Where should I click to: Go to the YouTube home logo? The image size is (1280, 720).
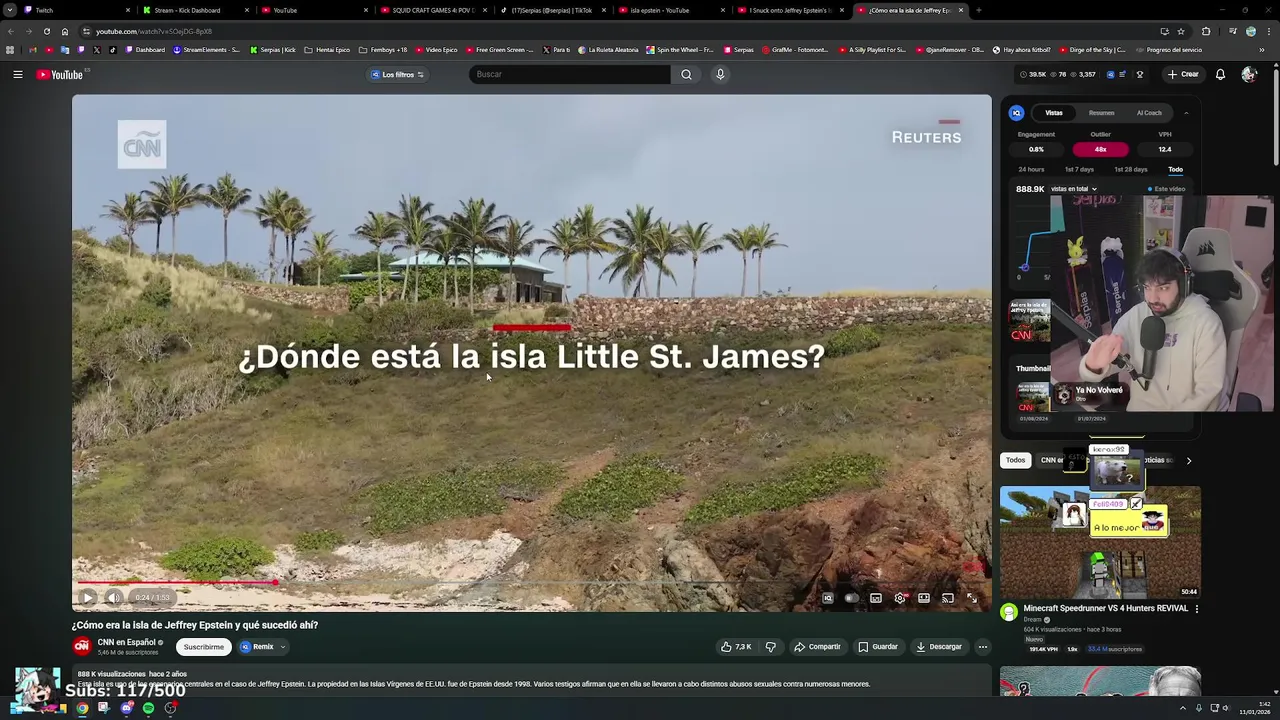click(x=61, y=74)
